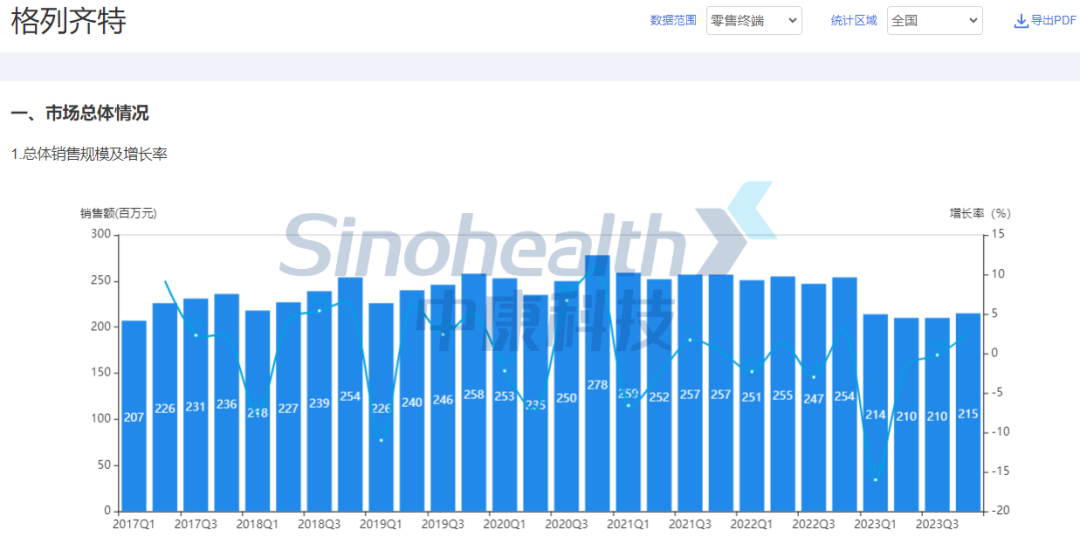Click the 2023Q3 x-axis label
The width and height of the screenshot is (1080, 537).
[937, 523]
